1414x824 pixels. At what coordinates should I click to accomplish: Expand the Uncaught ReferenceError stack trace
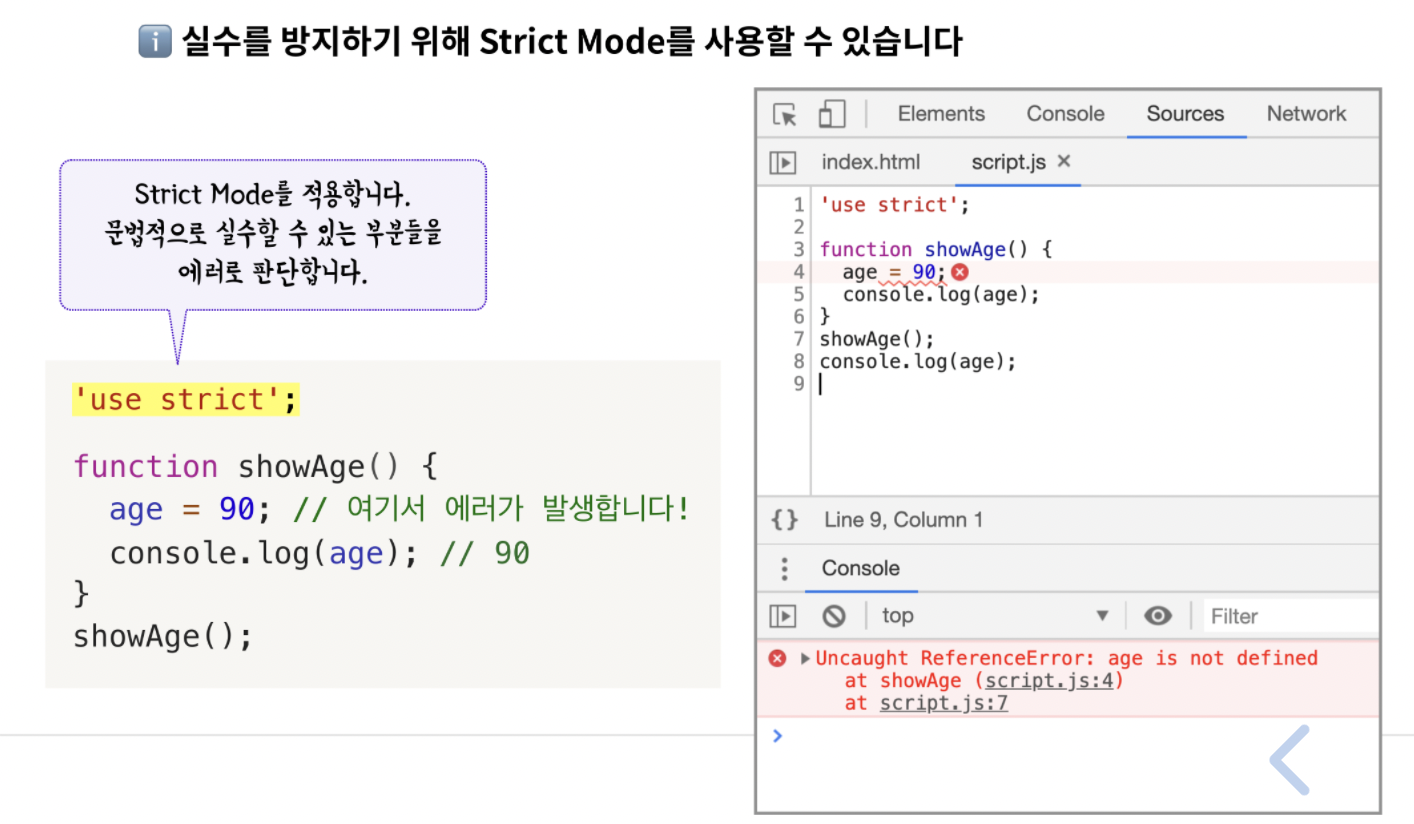(x=806, y=658)
